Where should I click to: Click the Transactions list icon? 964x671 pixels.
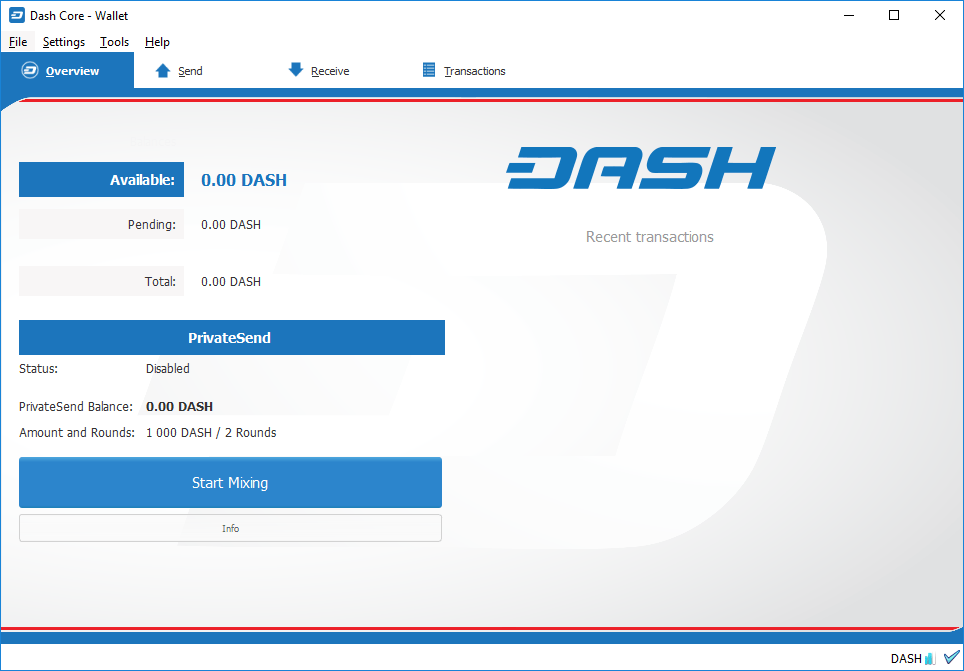coord(430,70)
